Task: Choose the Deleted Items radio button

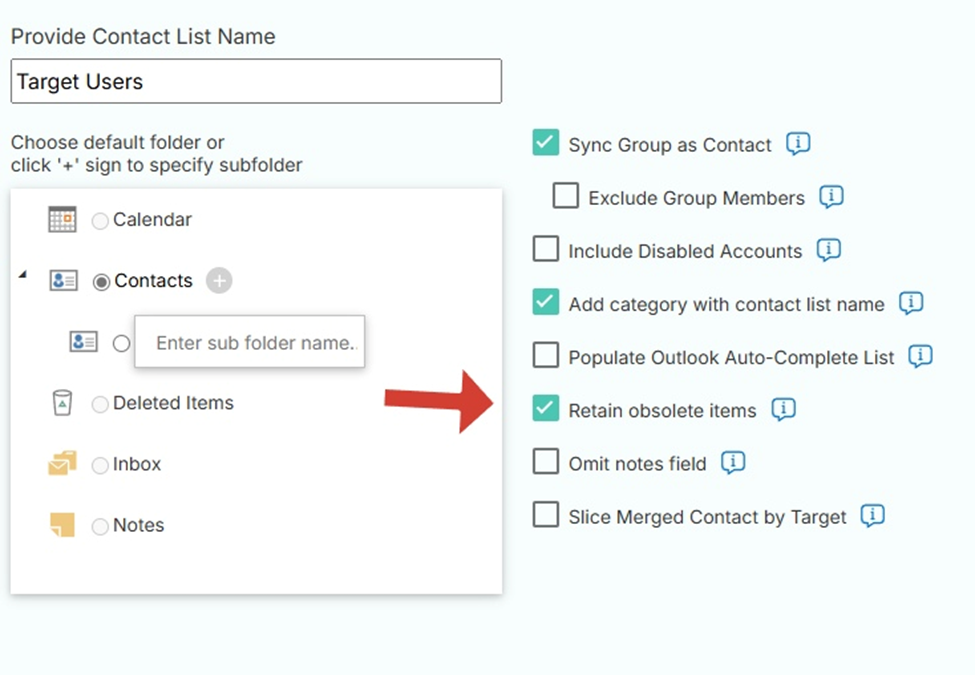Action: click(x=100, y=405)
